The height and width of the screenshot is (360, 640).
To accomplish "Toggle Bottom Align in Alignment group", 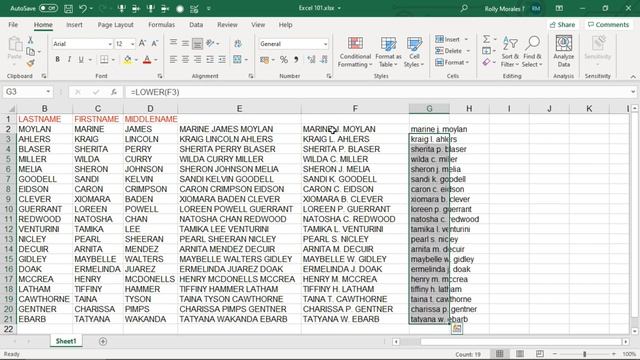I will coord(197,43).
